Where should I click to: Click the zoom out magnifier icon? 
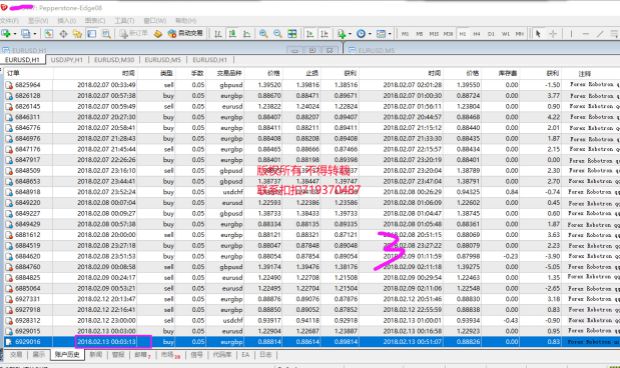278,34
